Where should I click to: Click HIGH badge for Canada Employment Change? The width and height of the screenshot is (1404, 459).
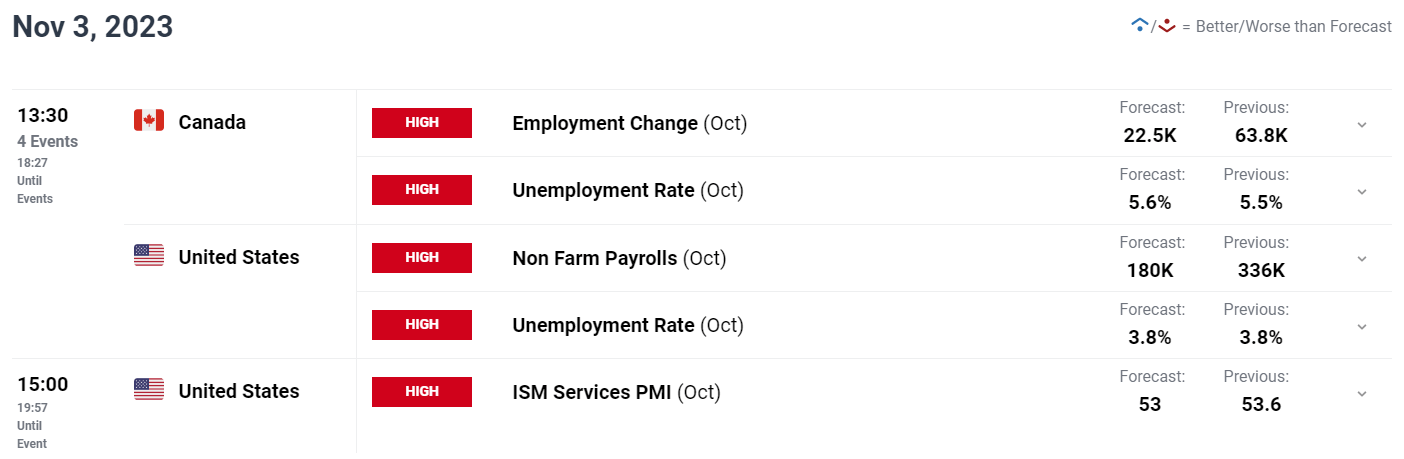422,123
